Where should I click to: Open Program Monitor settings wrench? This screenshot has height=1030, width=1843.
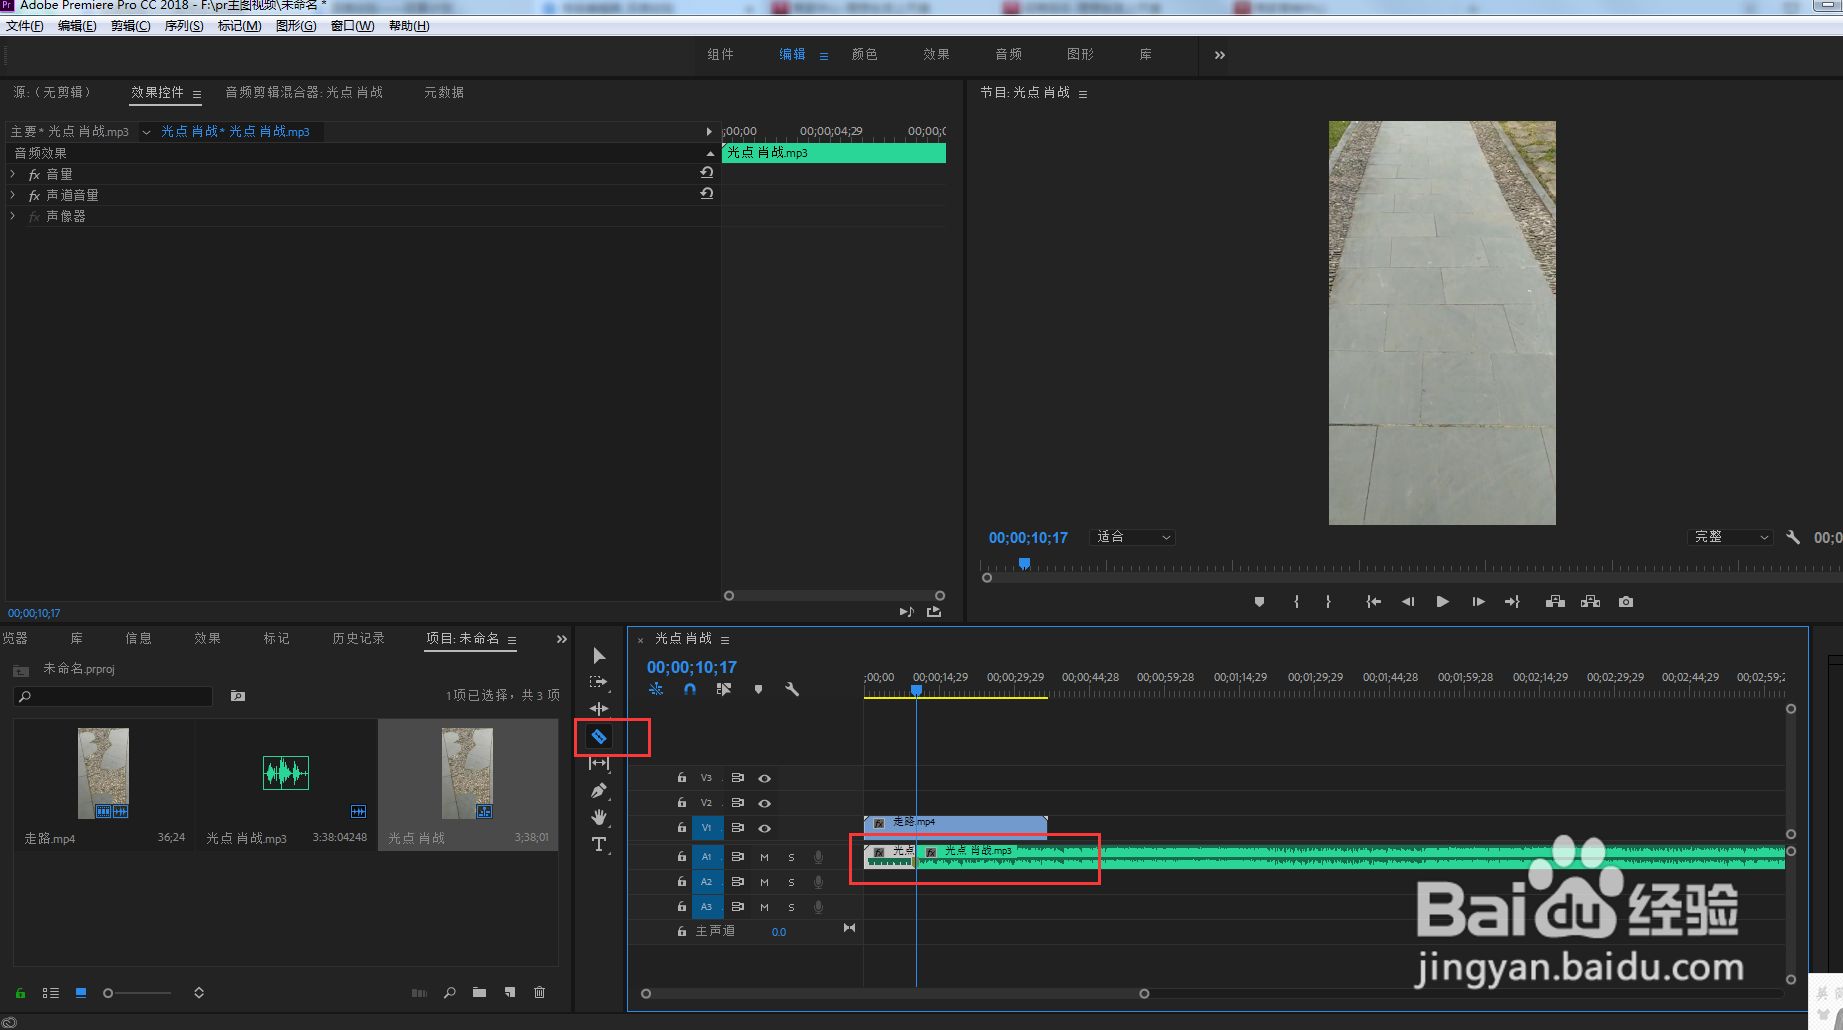[1793, 537]
